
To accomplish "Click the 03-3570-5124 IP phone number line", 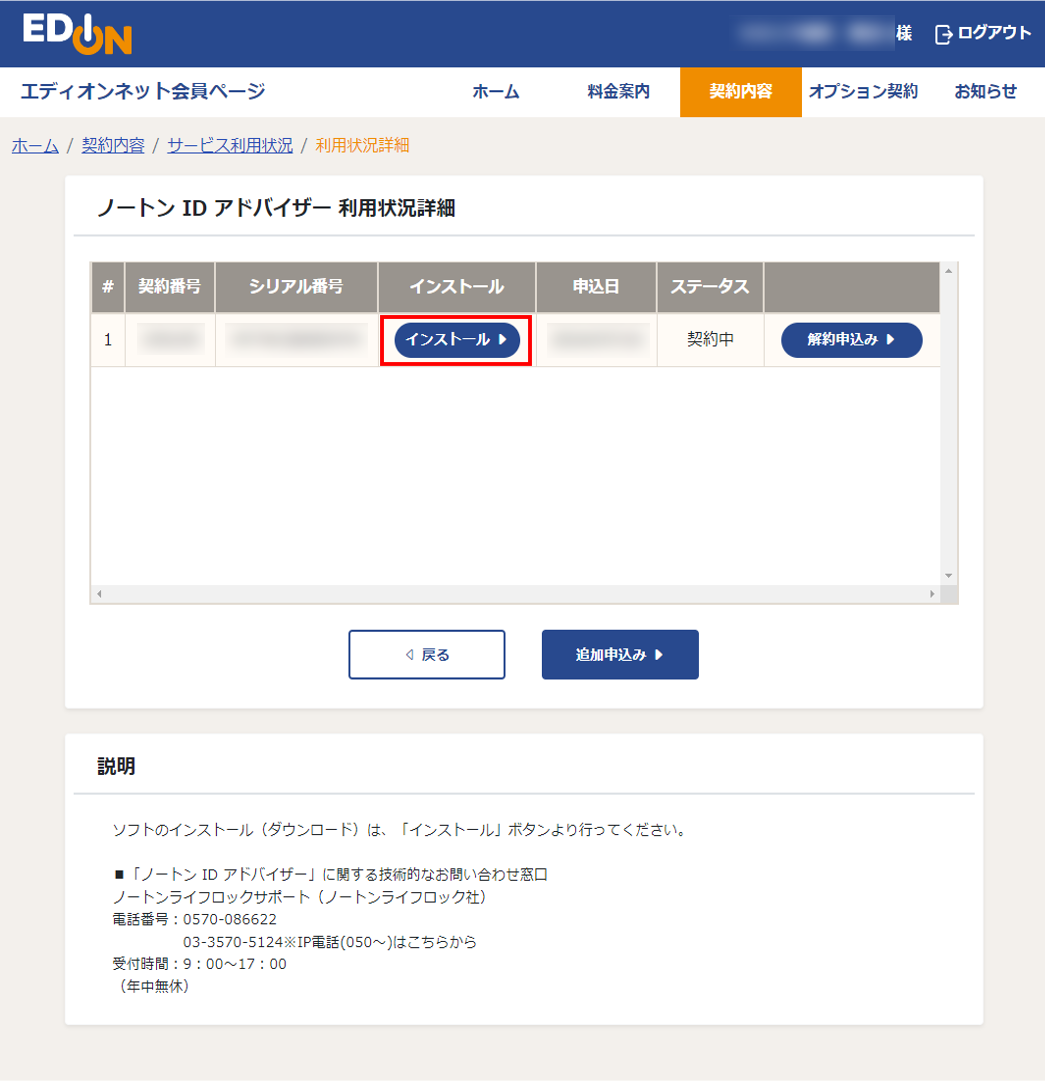I will tap(329, 942).
